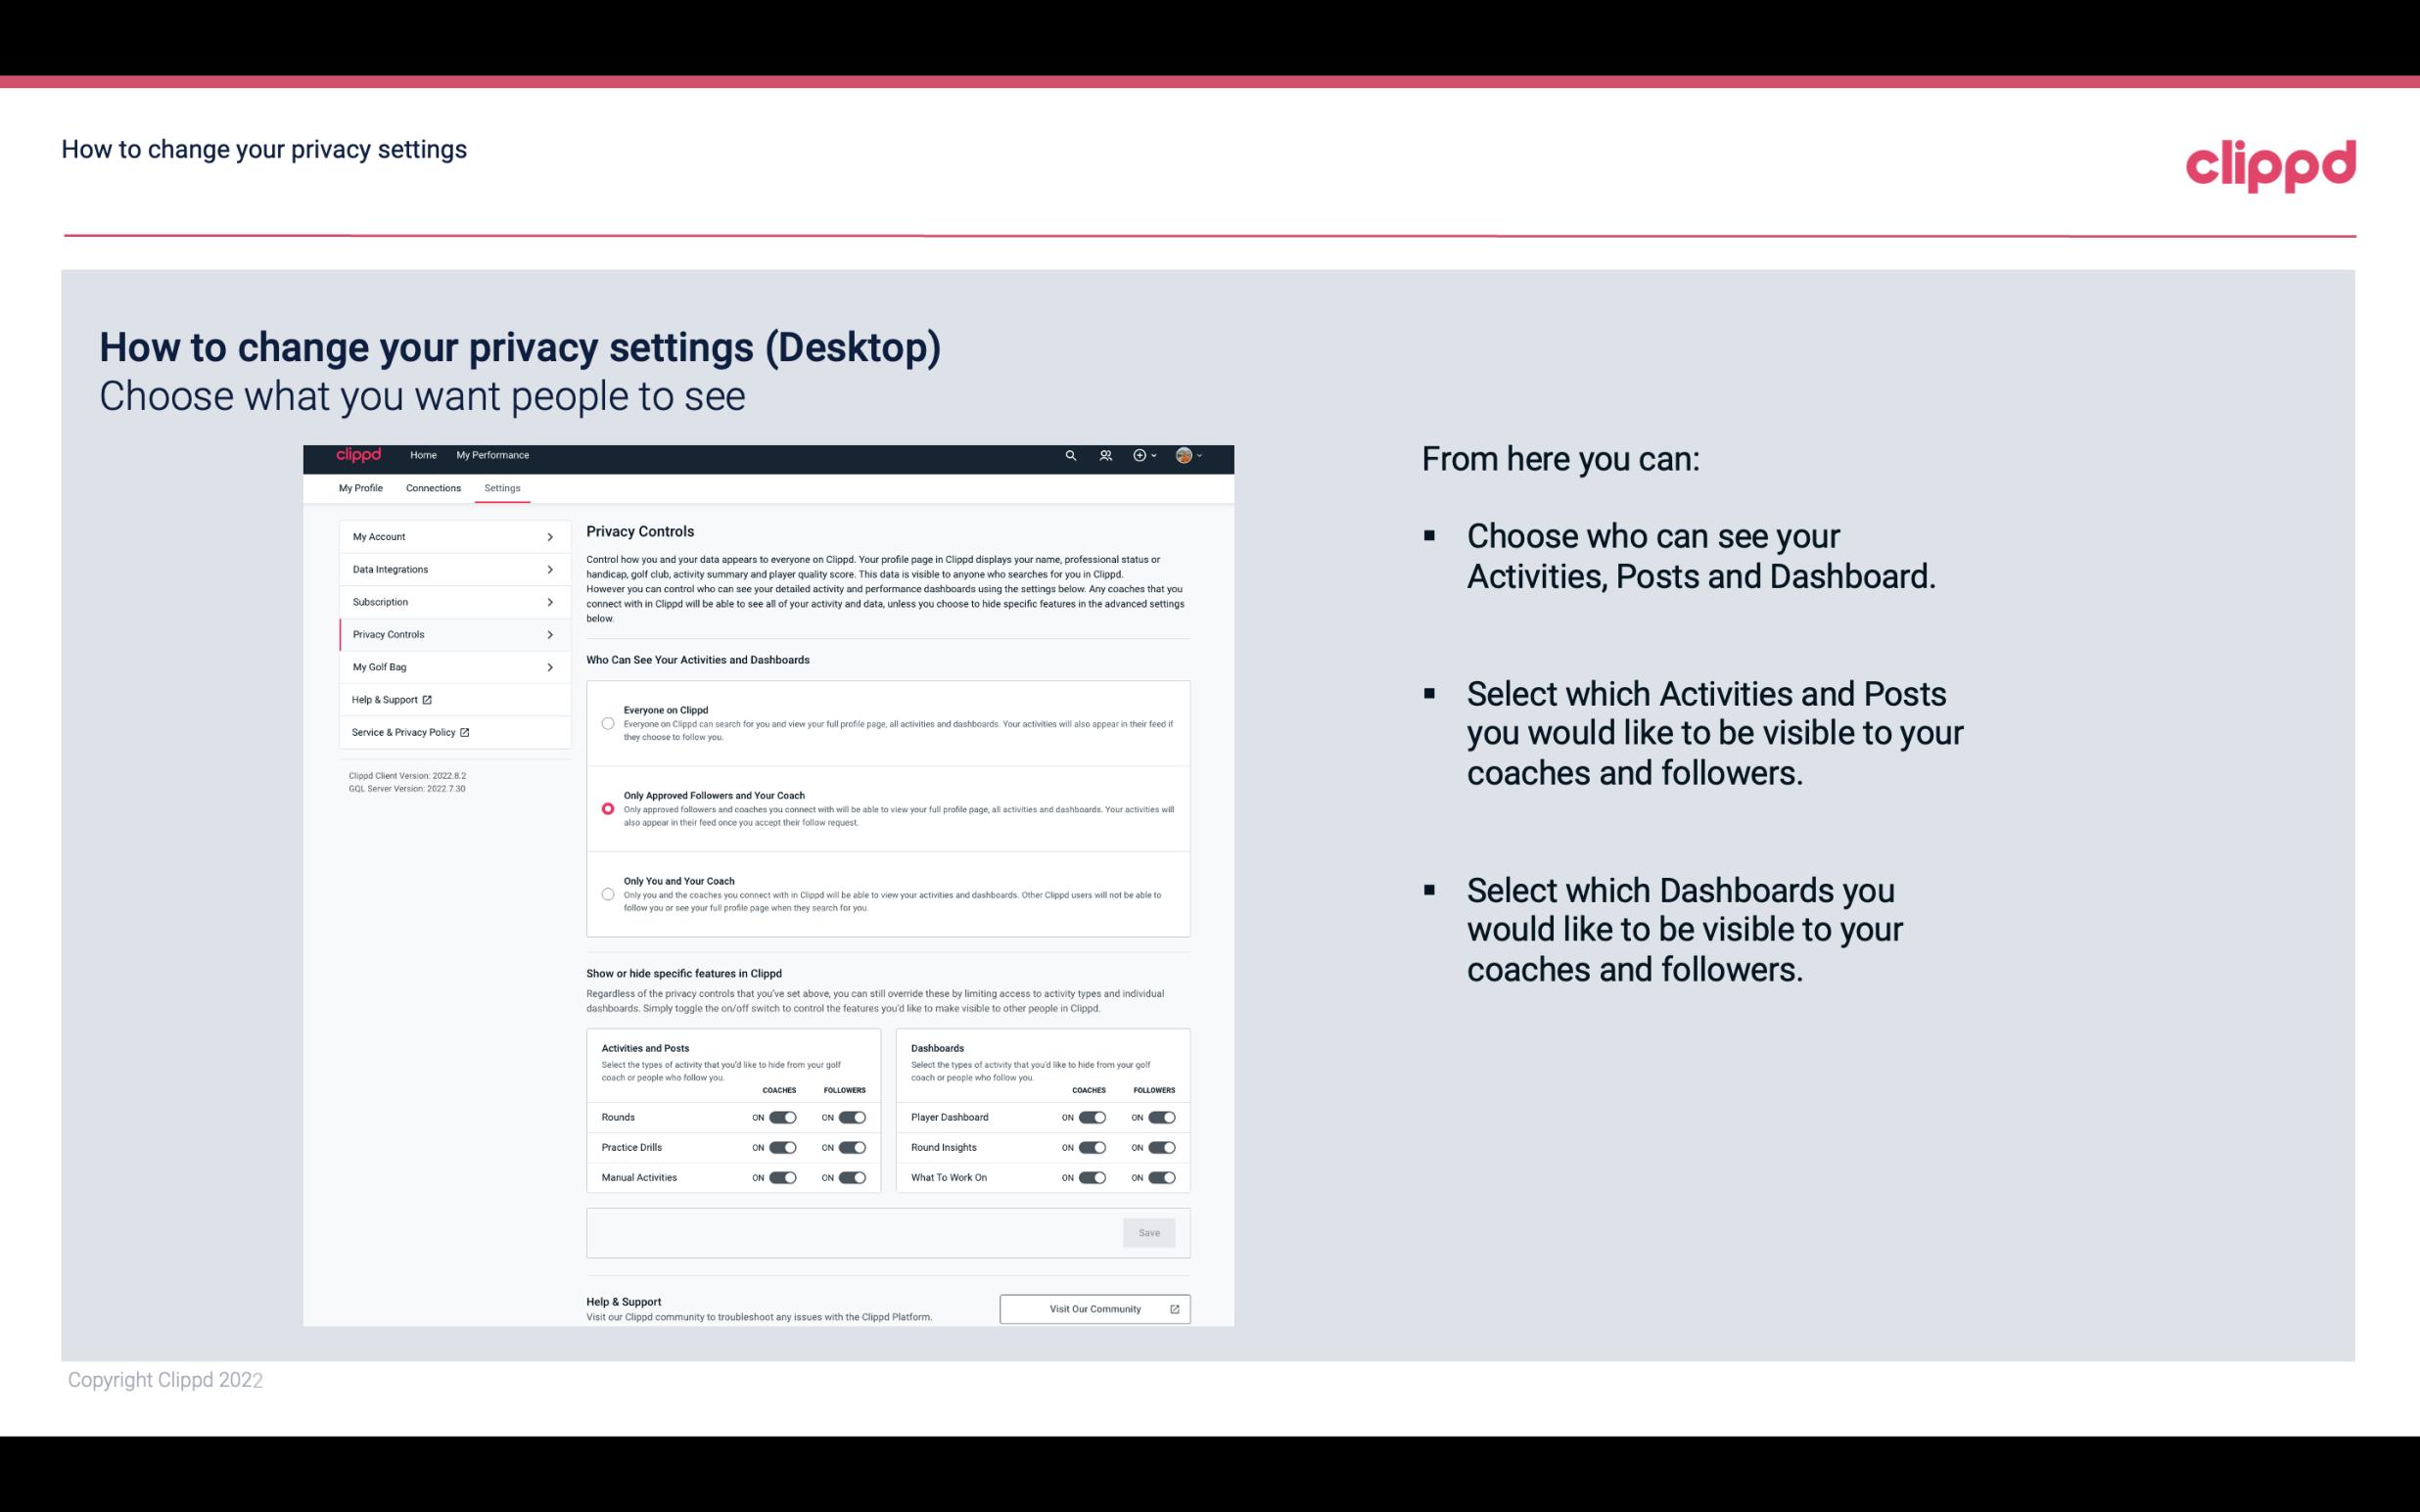2420x1512 pixels.
Task: Toggle Rounds ON for Followers
Action: click(852, 1117)
